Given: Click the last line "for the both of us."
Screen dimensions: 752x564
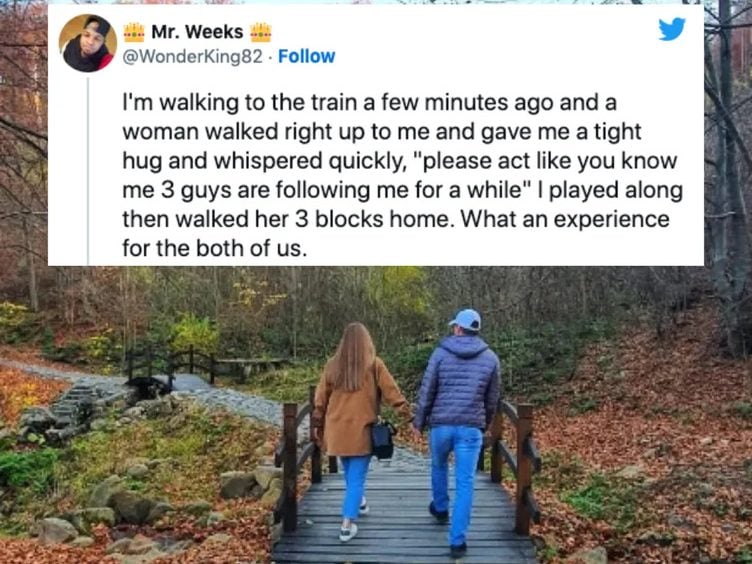Looking at the screenshot, I should (214, 248).
